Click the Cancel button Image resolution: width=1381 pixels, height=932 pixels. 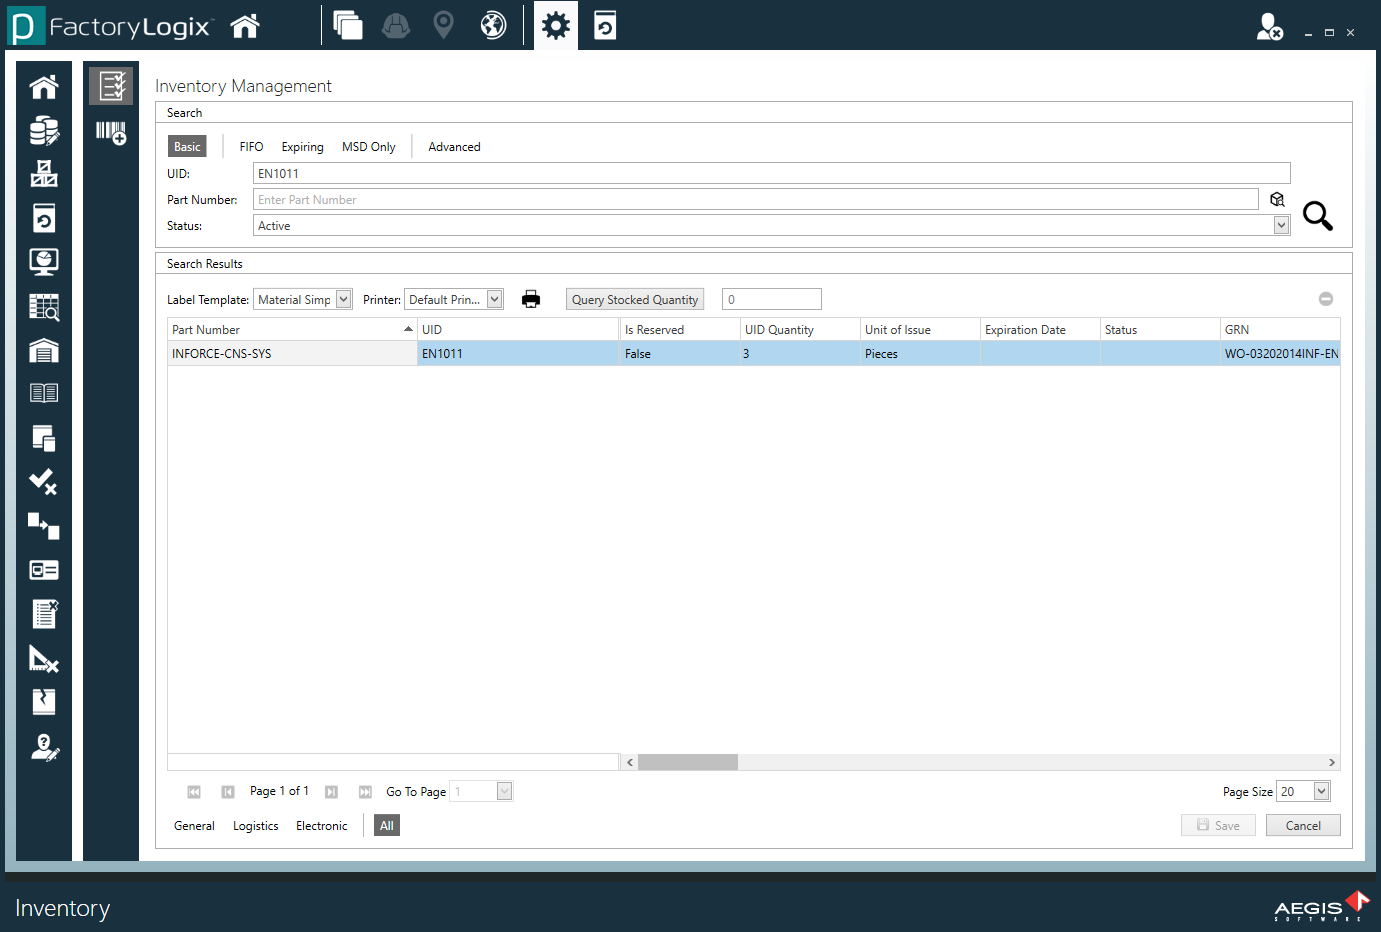click(1302, 825)
